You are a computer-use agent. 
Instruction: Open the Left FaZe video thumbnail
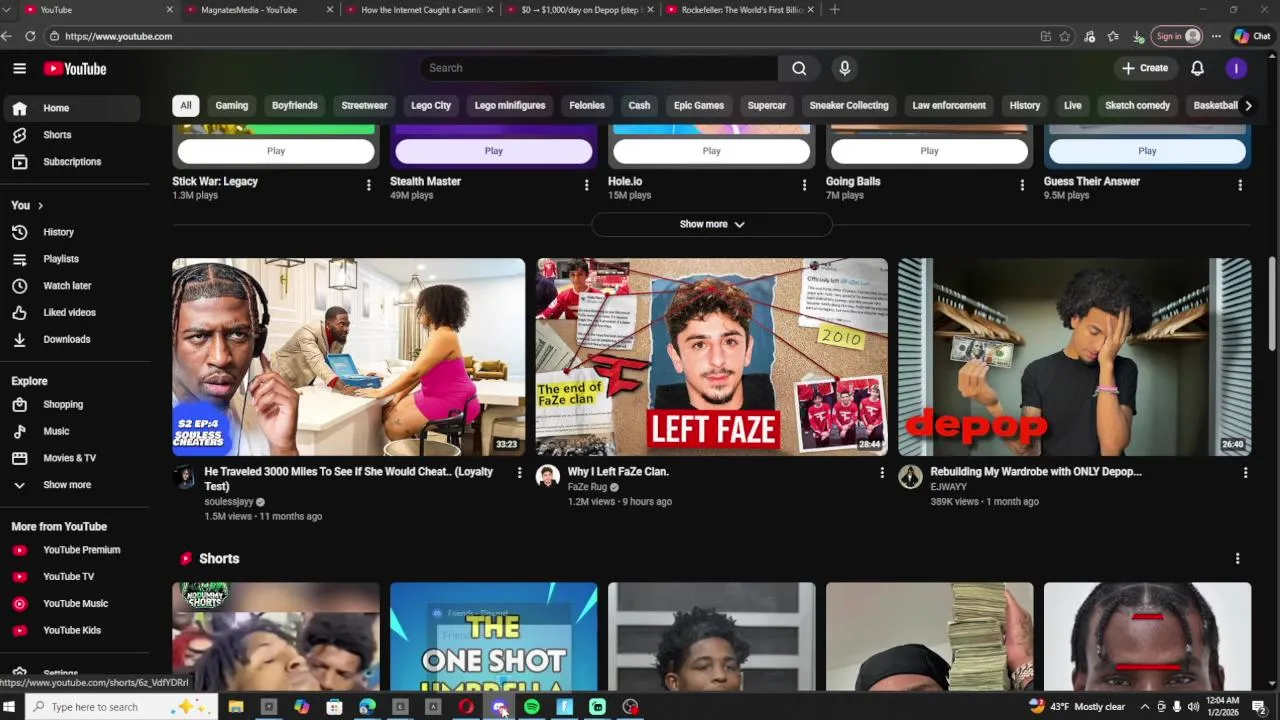(711, 357)
